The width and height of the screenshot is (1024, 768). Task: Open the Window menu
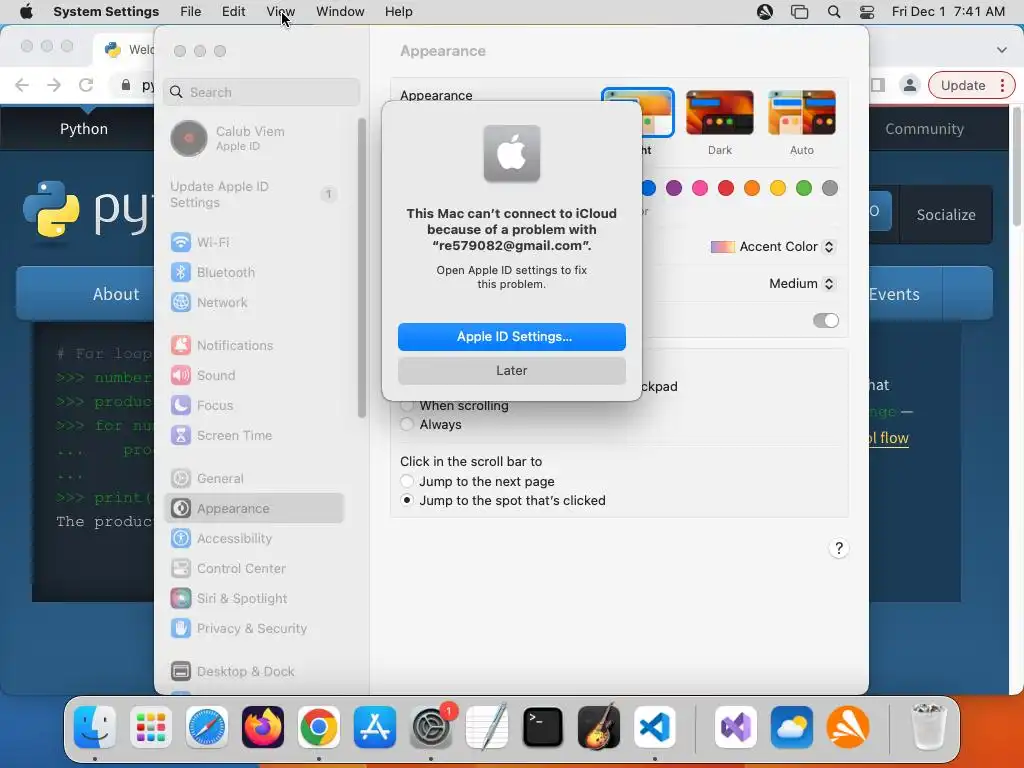[340, 12]
